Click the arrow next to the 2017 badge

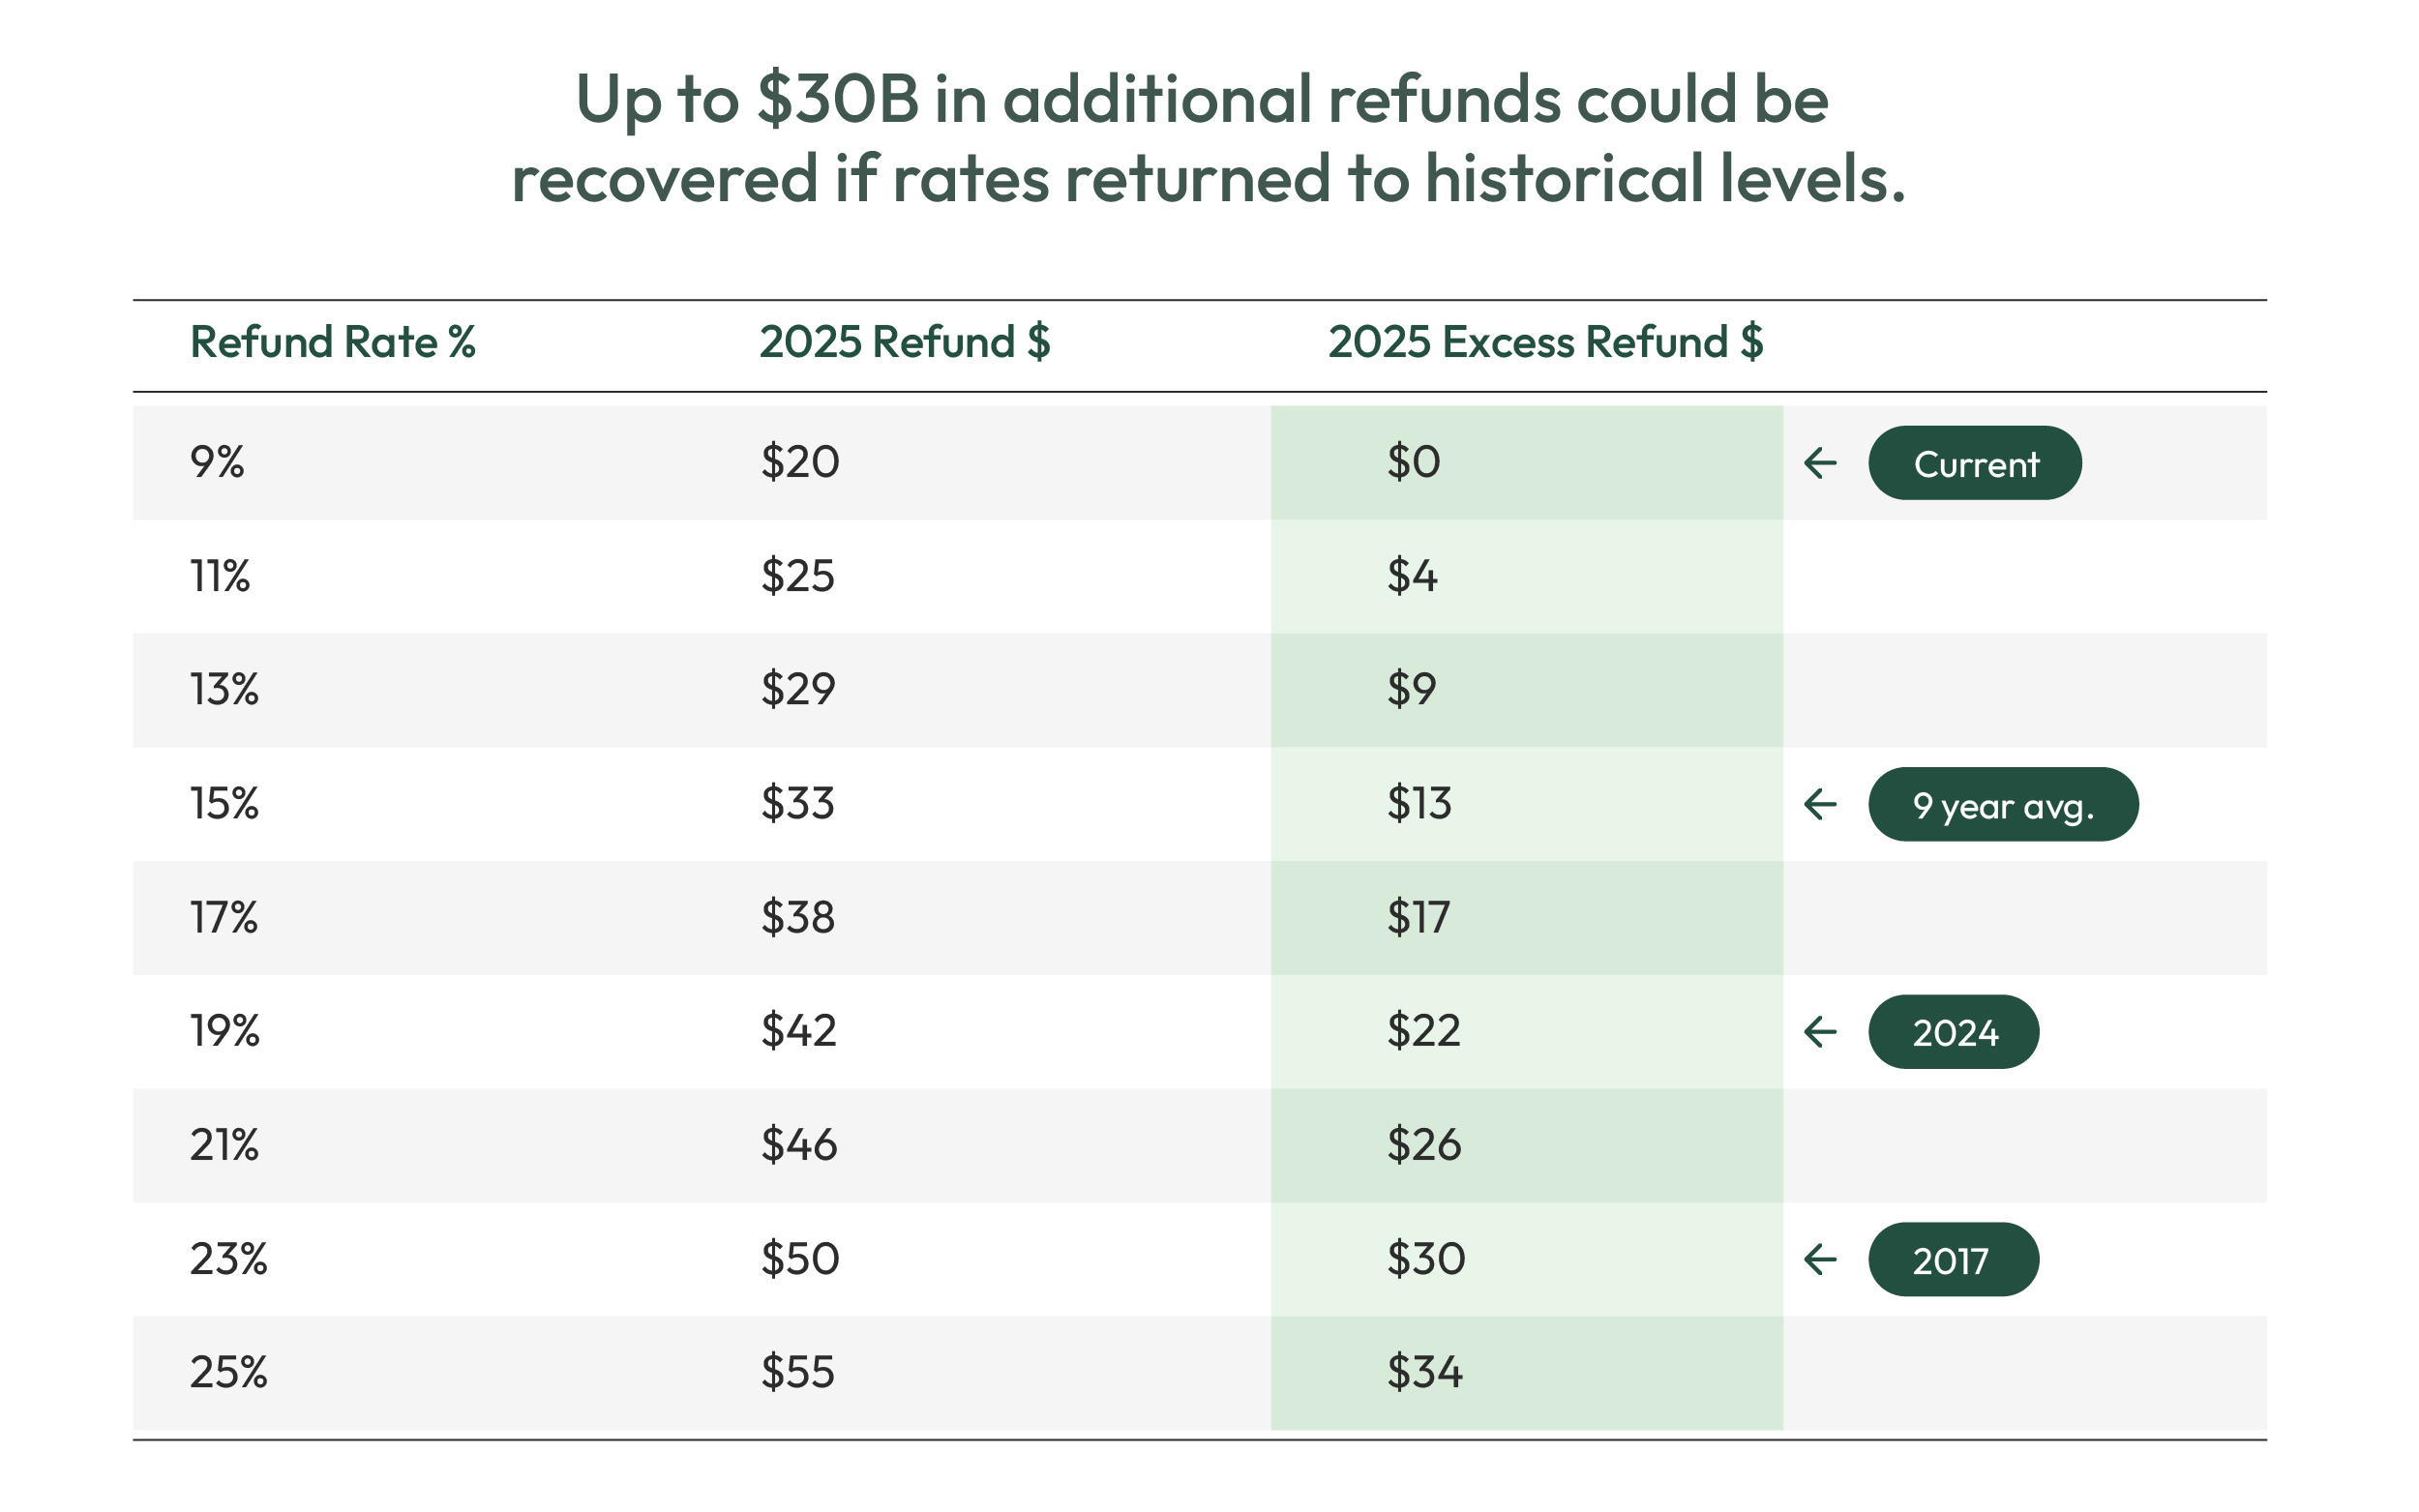point(1820,1259)
